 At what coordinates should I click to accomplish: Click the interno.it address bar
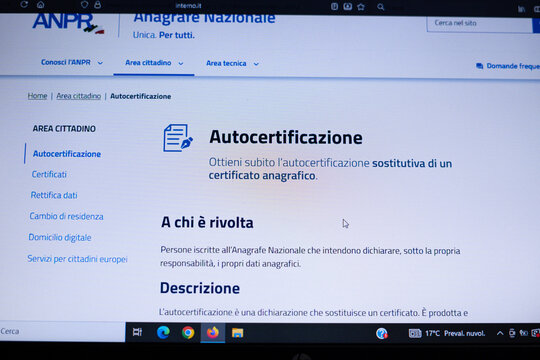(188, 6)
